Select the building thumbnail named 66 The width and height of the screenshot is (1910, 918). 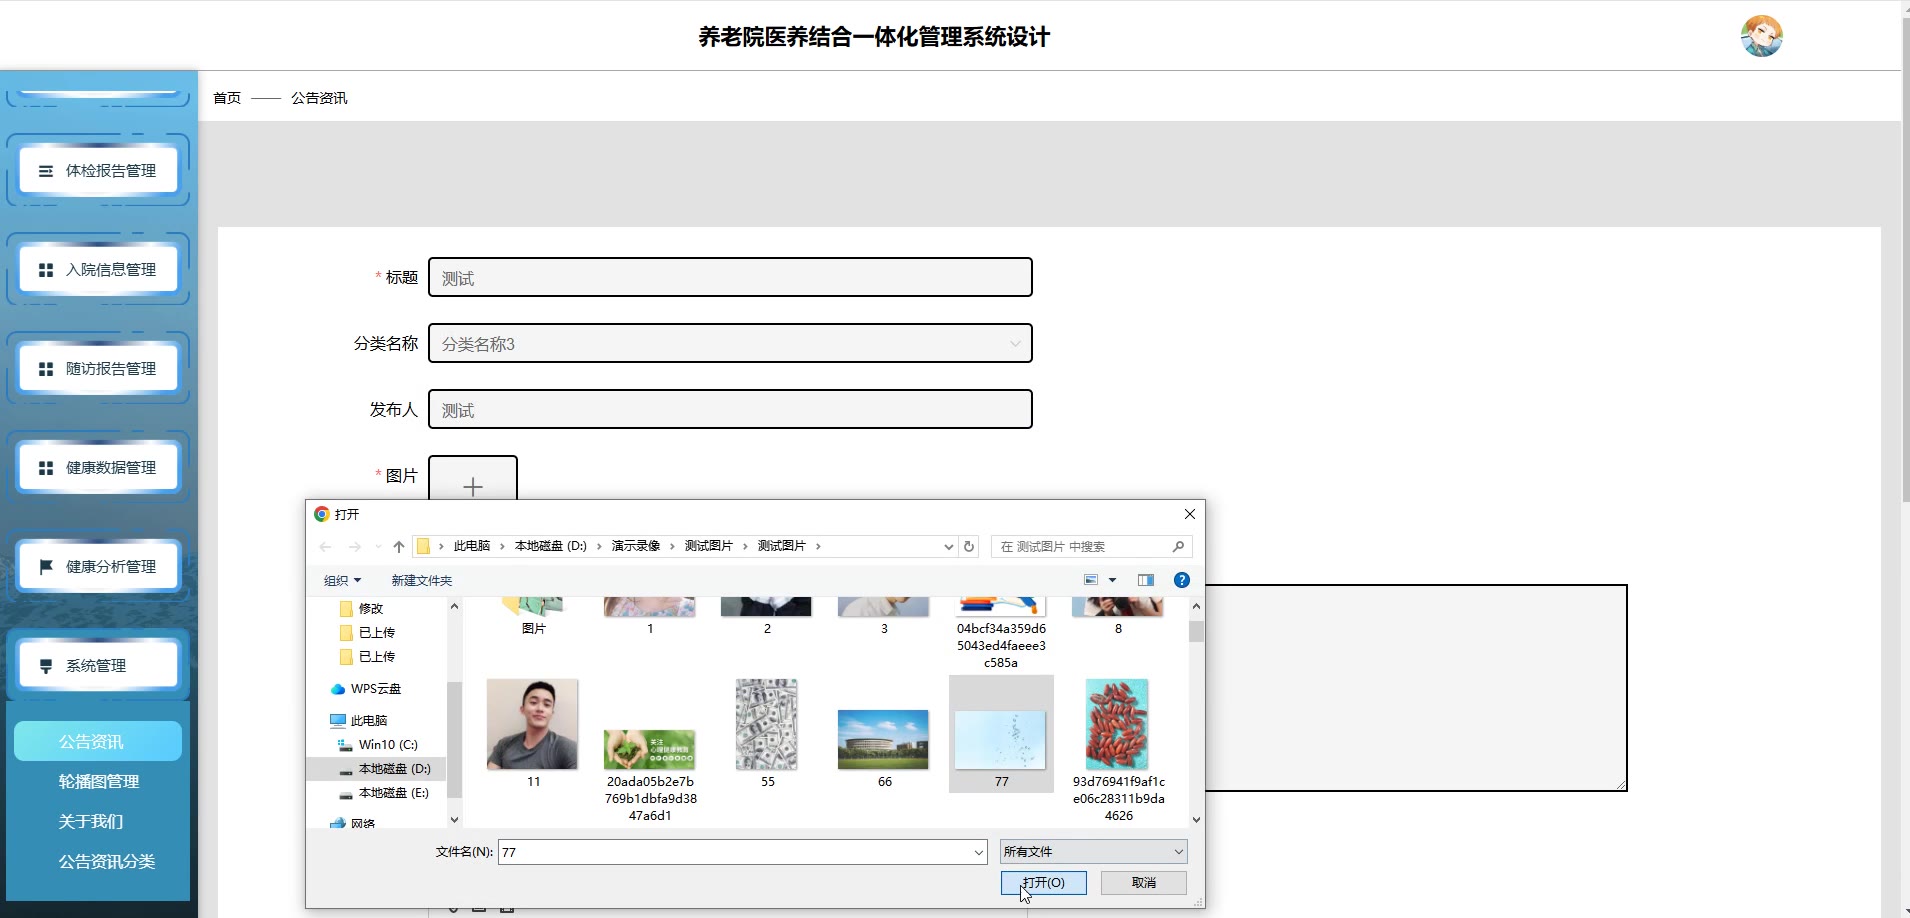(883, 740)
